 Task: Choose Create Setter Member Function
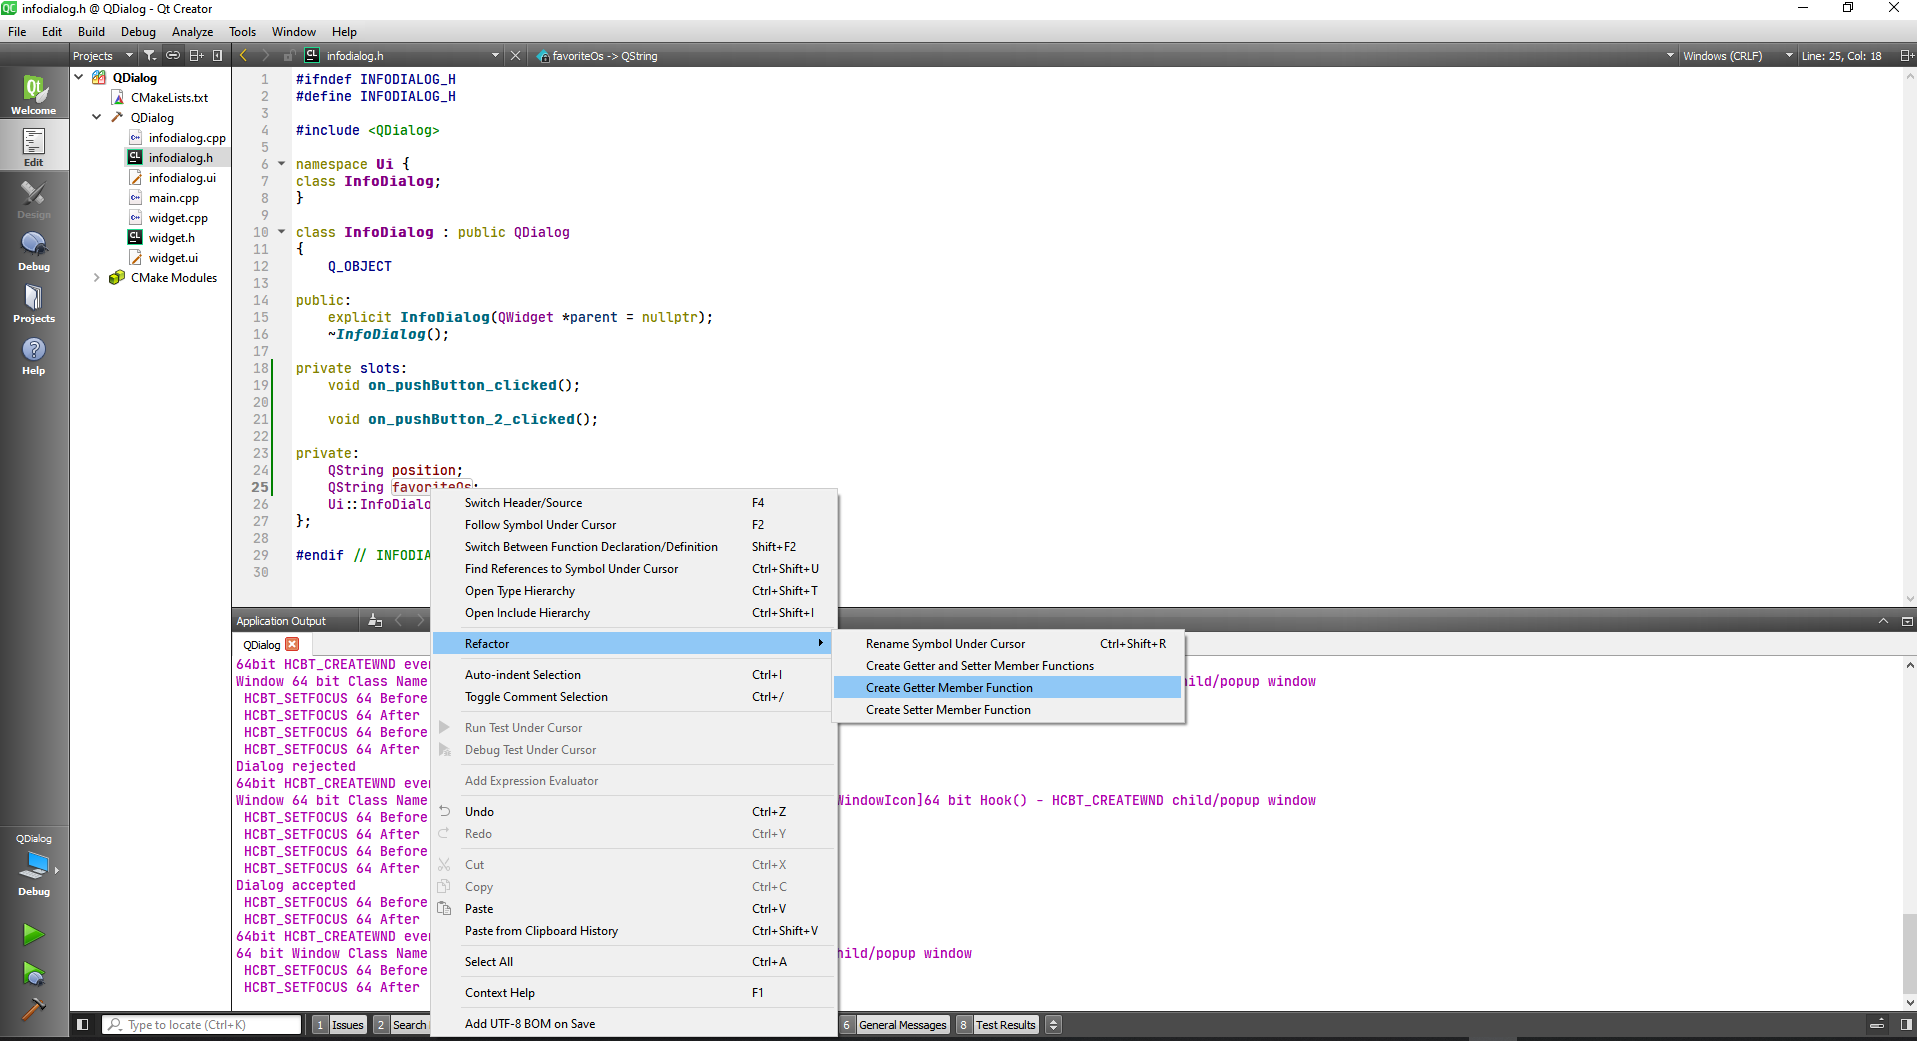coord(1007,710)
